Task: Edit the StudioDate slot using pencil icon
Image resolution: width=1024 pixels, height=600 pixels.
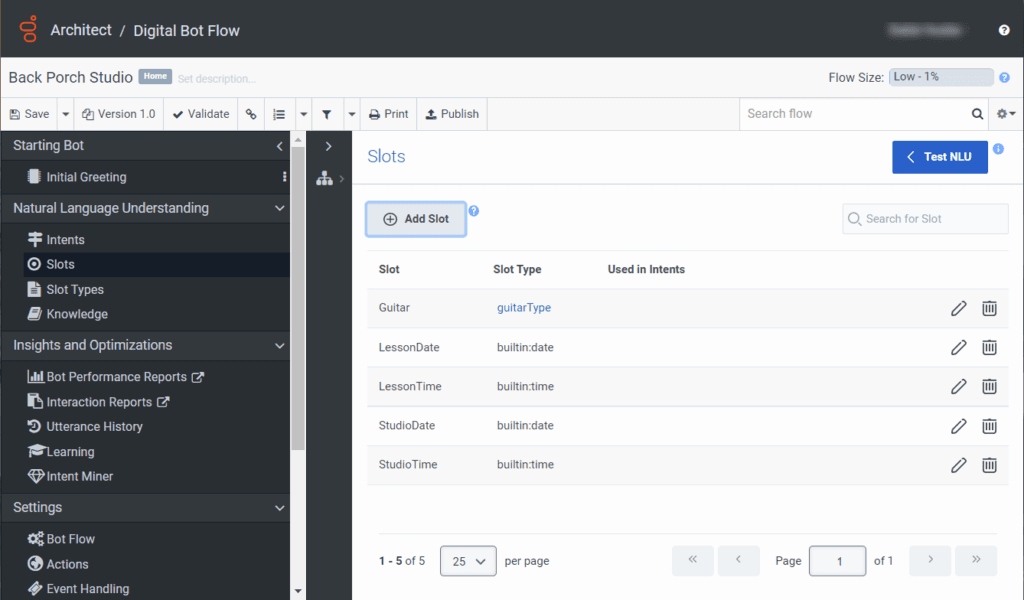Action: coord(958,426)
